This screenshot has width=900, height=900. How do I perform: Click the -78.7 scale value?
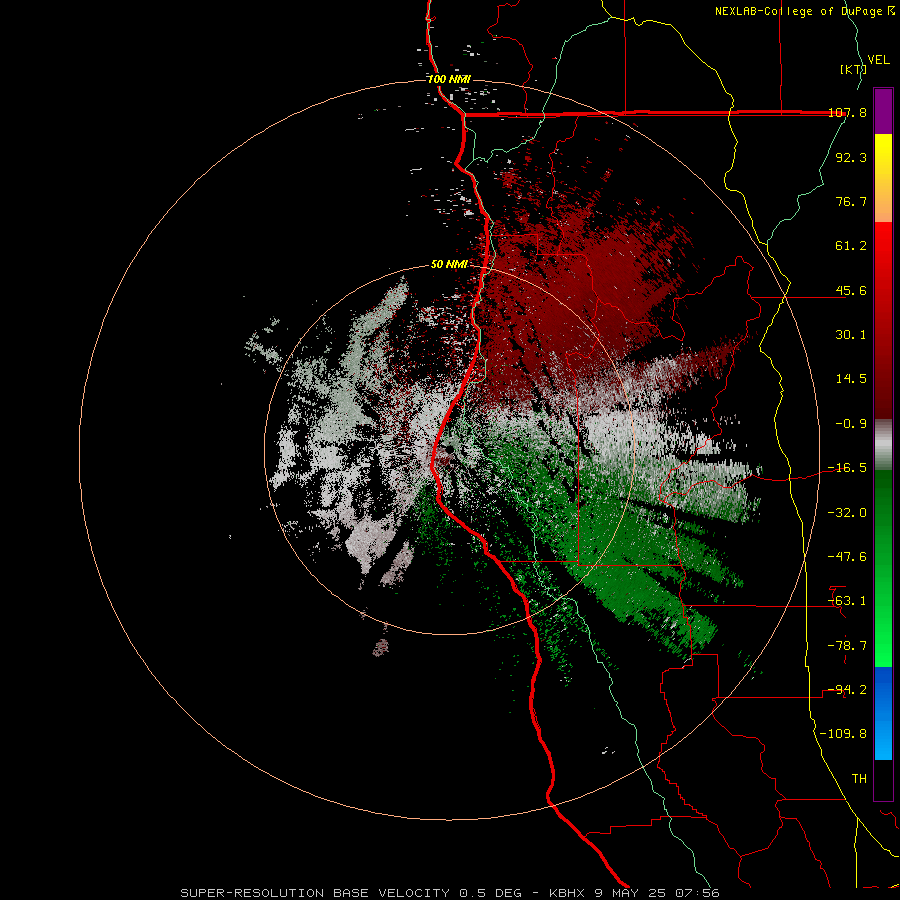[x=847, y=645]
